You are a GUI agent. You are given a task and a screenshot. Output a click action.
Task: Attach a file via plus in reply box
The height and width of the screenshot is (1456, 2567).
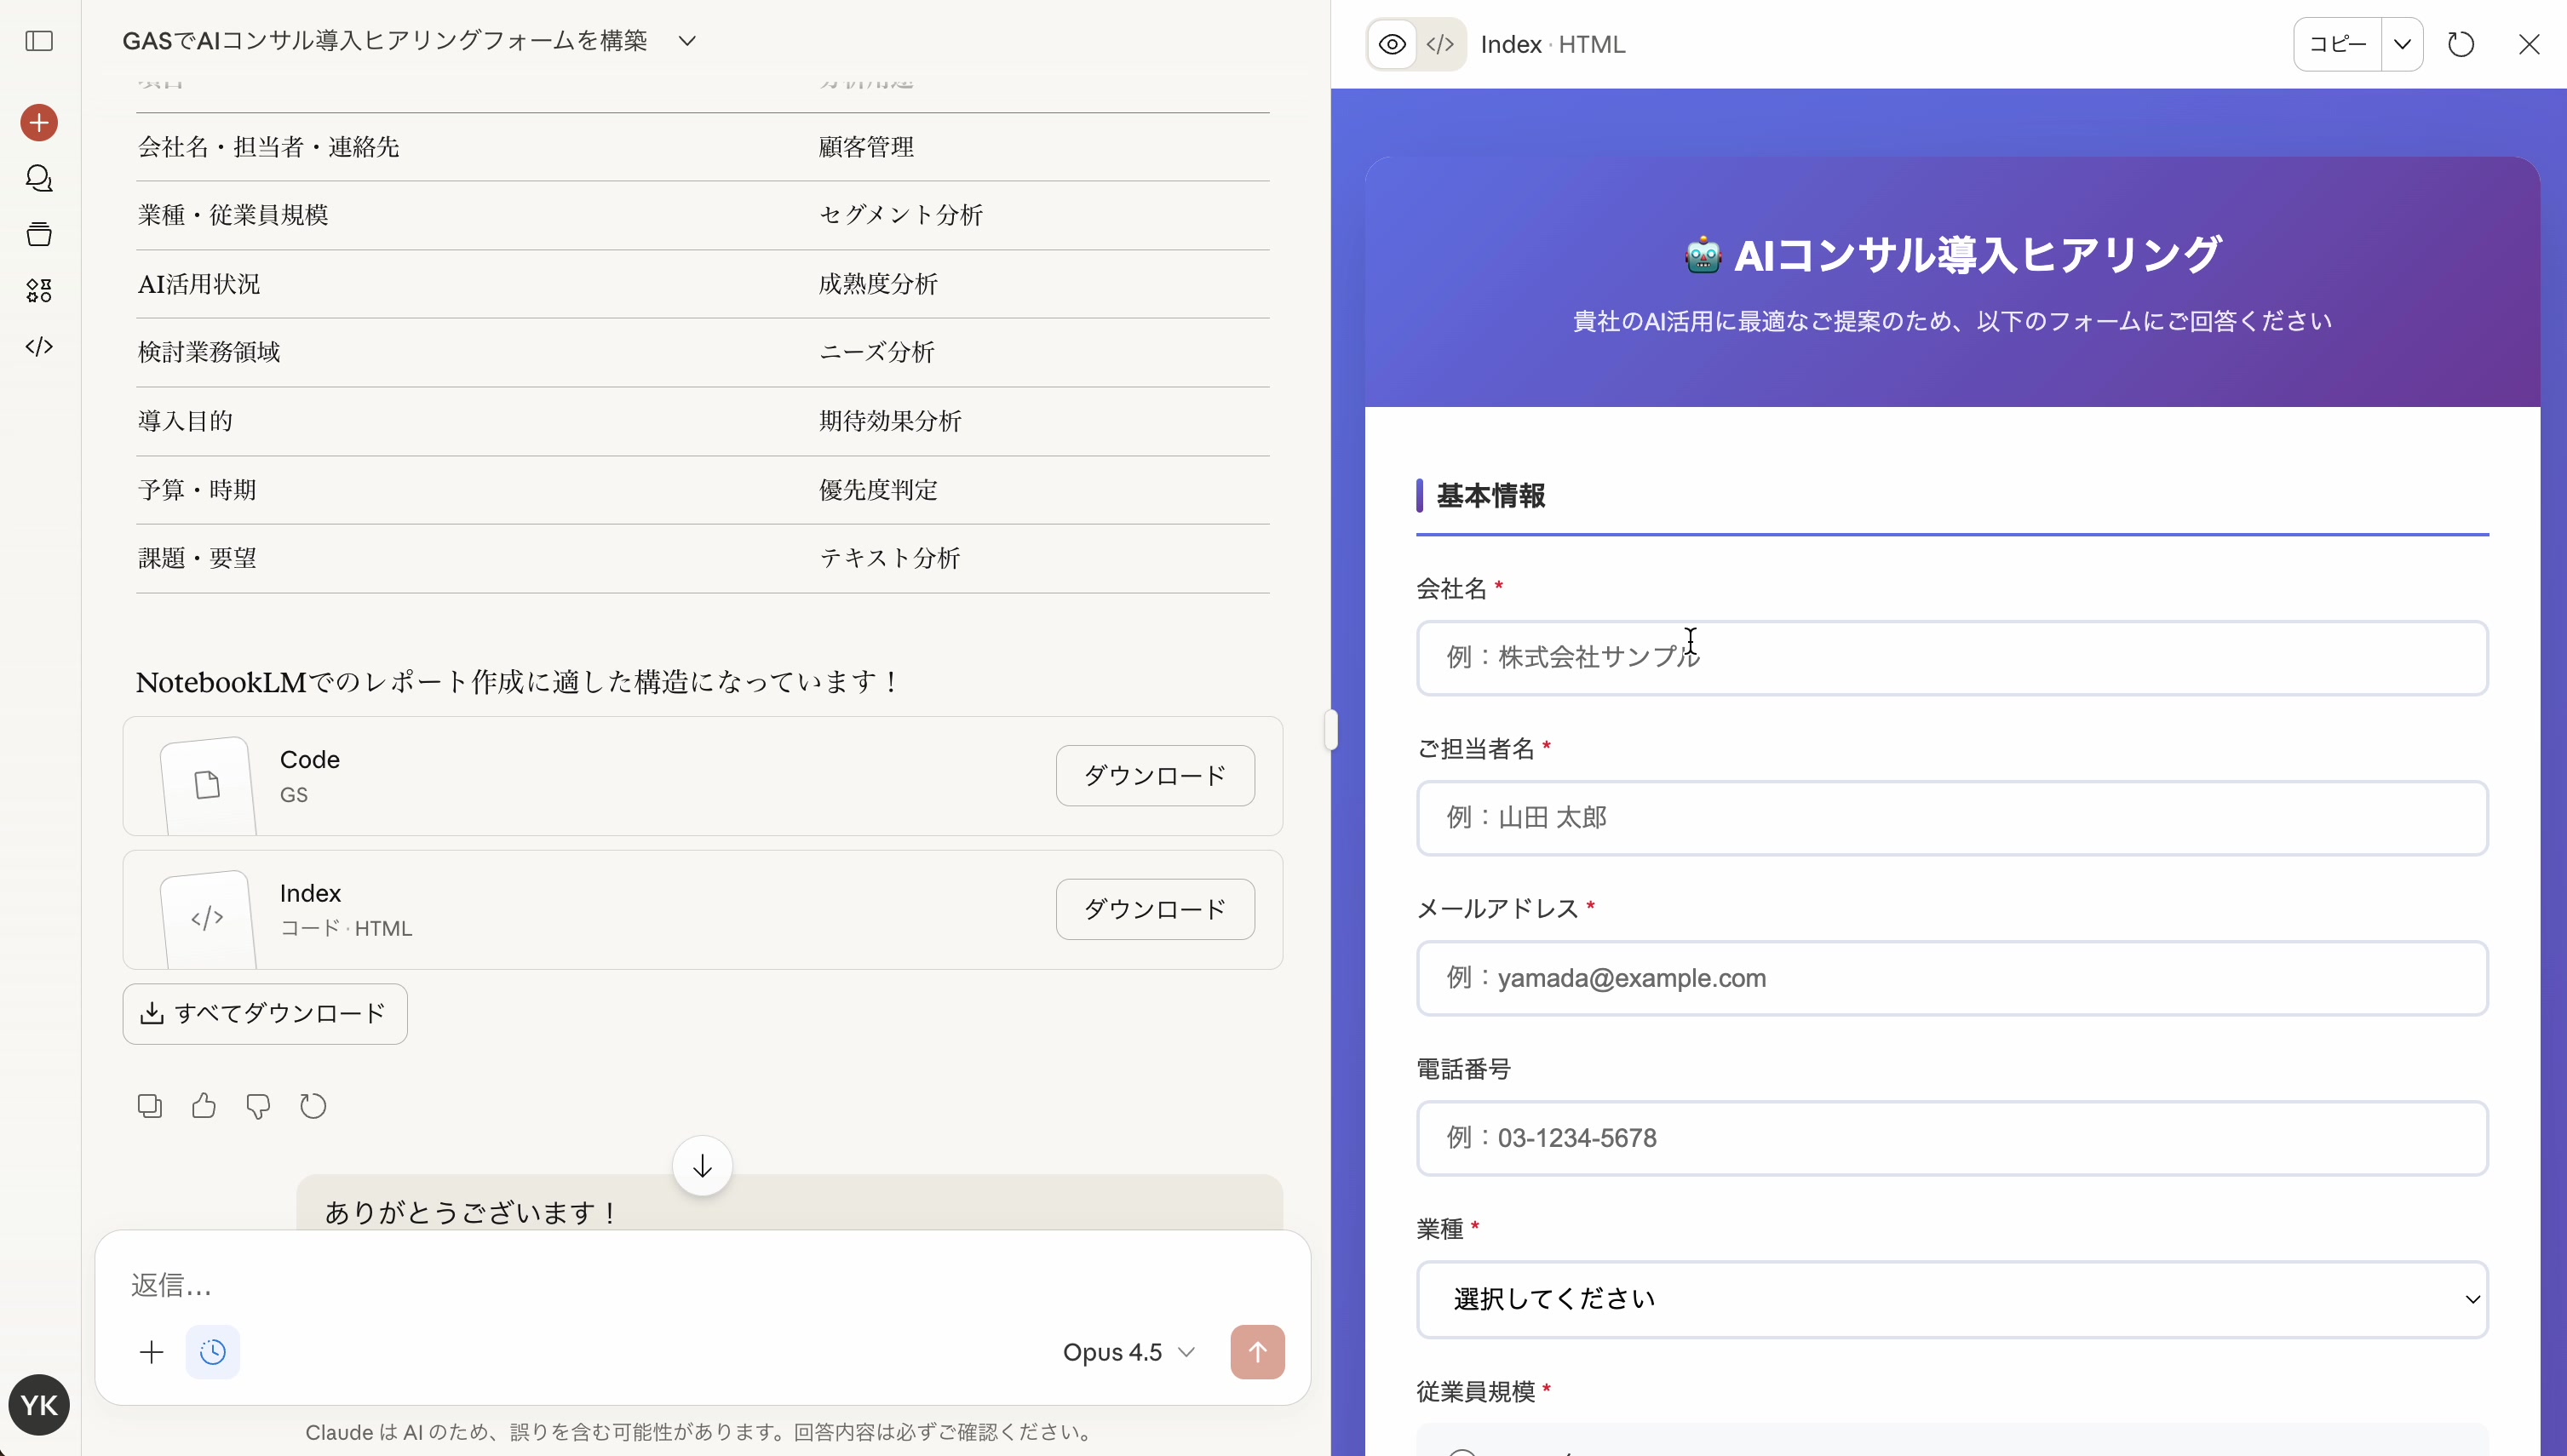coord(150,1351)
